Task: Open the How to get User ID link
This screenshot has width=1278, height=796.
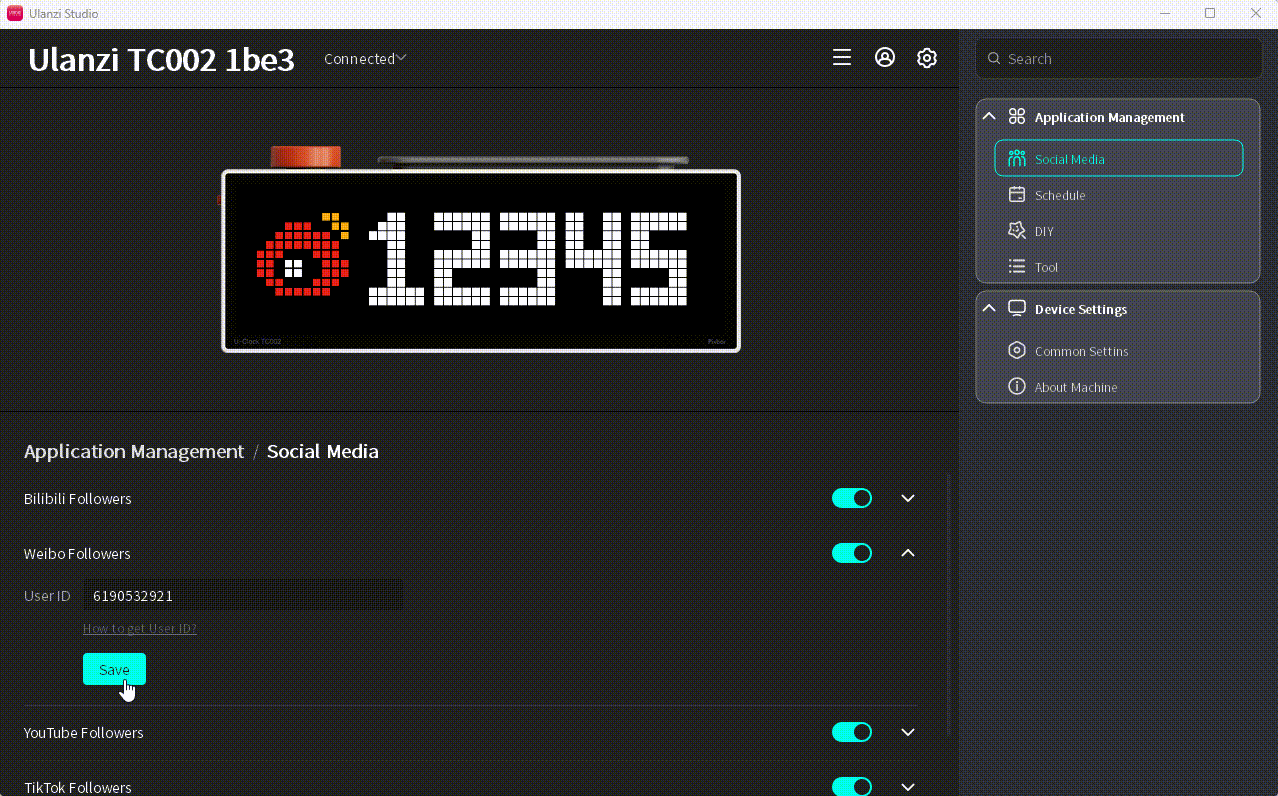Action: point(140,629)
